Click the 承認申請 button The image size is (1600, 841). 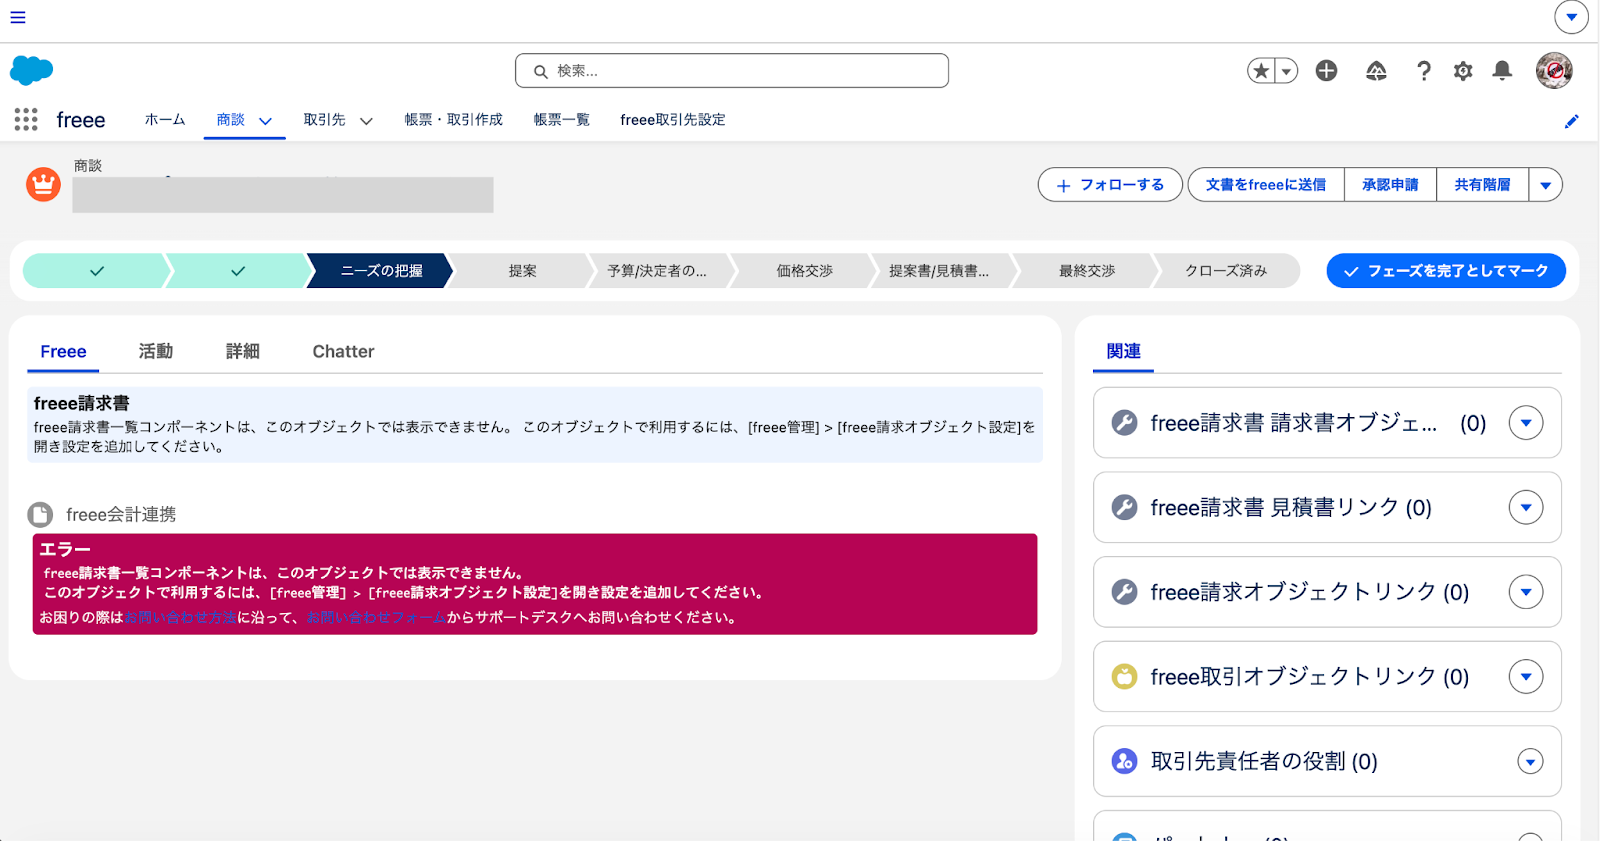pos(1390,185)
